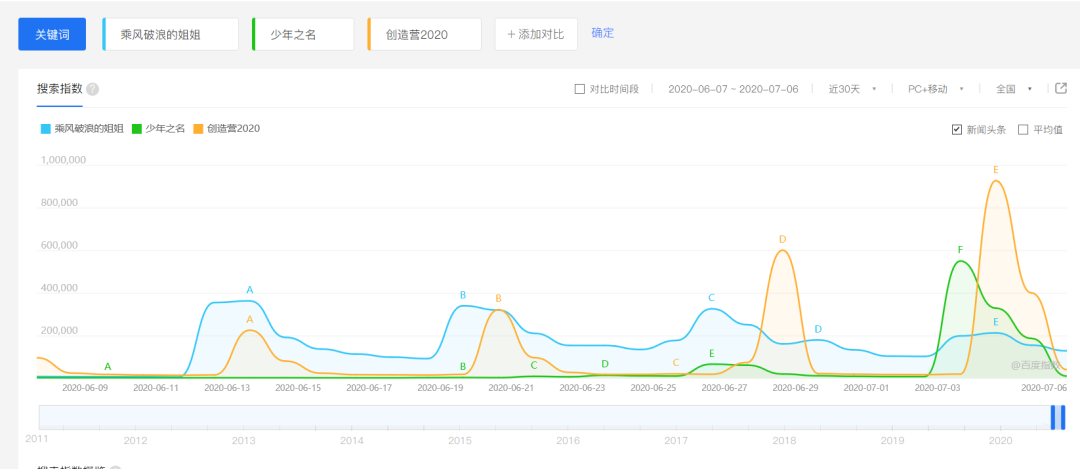Click the 确定 confirm link

click(603, 33)
